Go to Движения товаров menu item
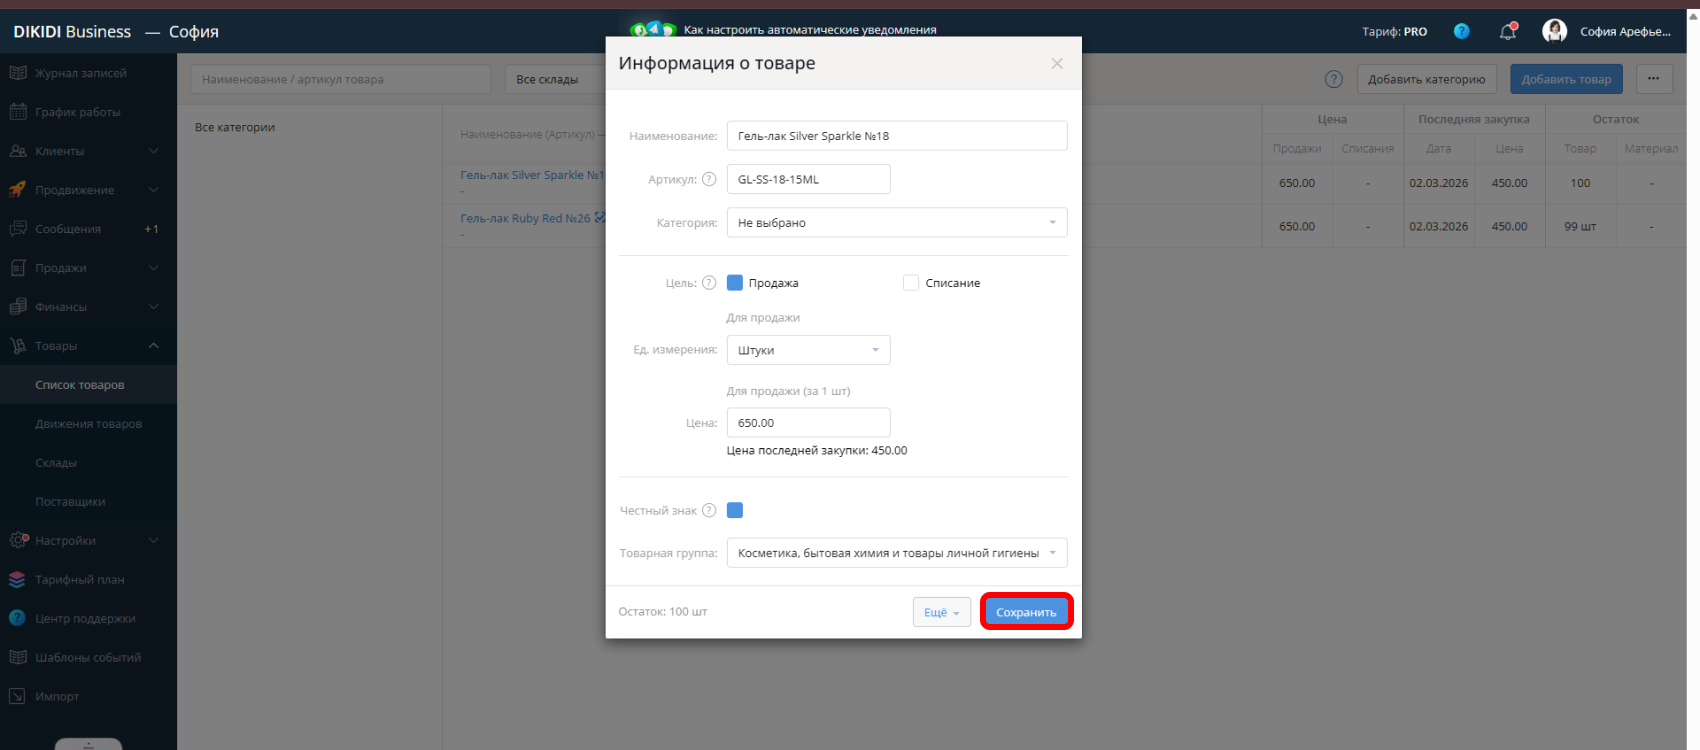Image resolution: width=1700 pixels, height=750 pixels. point(88,424)
